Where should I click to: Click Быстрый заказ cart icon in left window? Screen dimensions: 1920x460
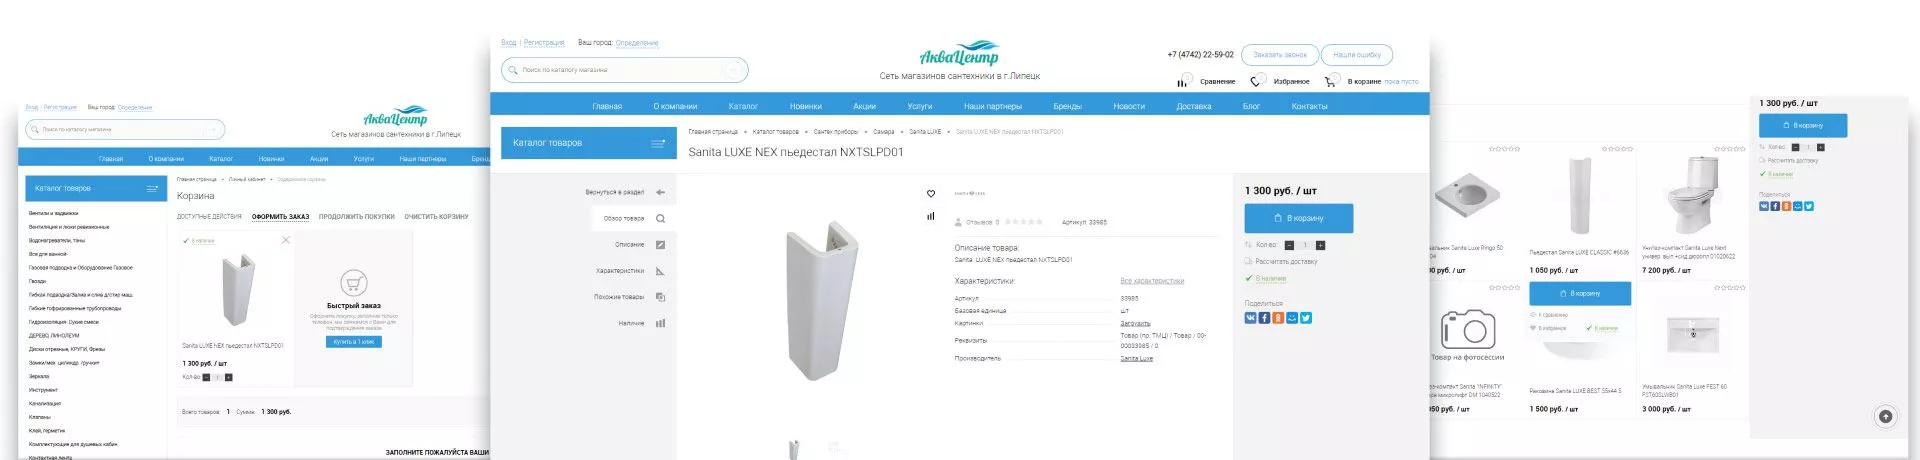pos(353,283)
